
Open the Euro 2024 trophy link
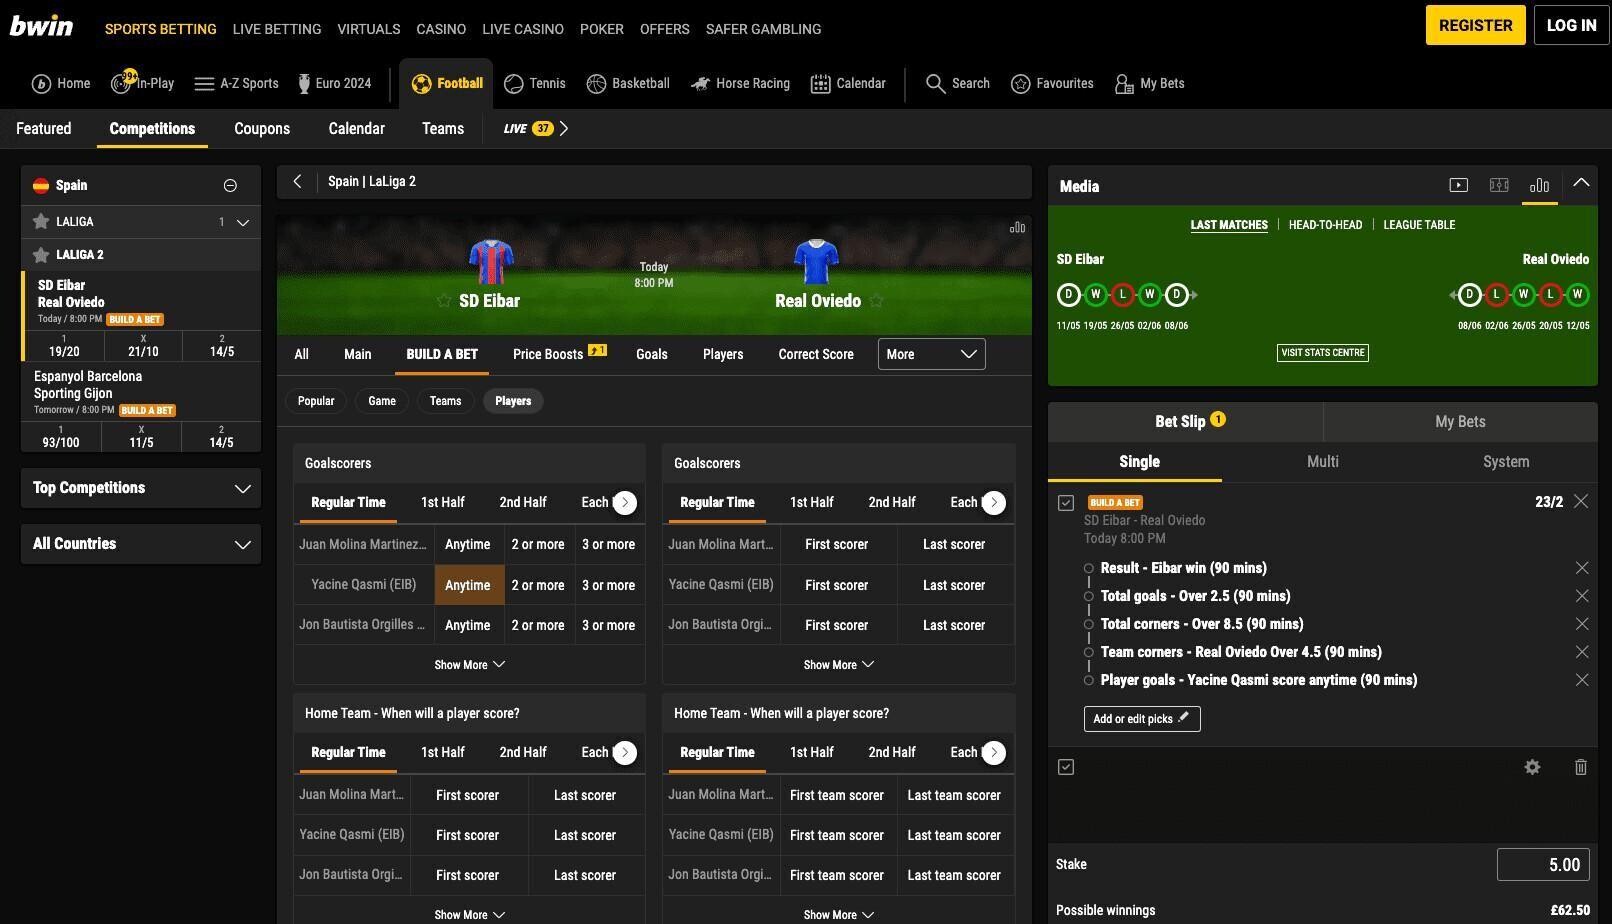coord(334,84)
